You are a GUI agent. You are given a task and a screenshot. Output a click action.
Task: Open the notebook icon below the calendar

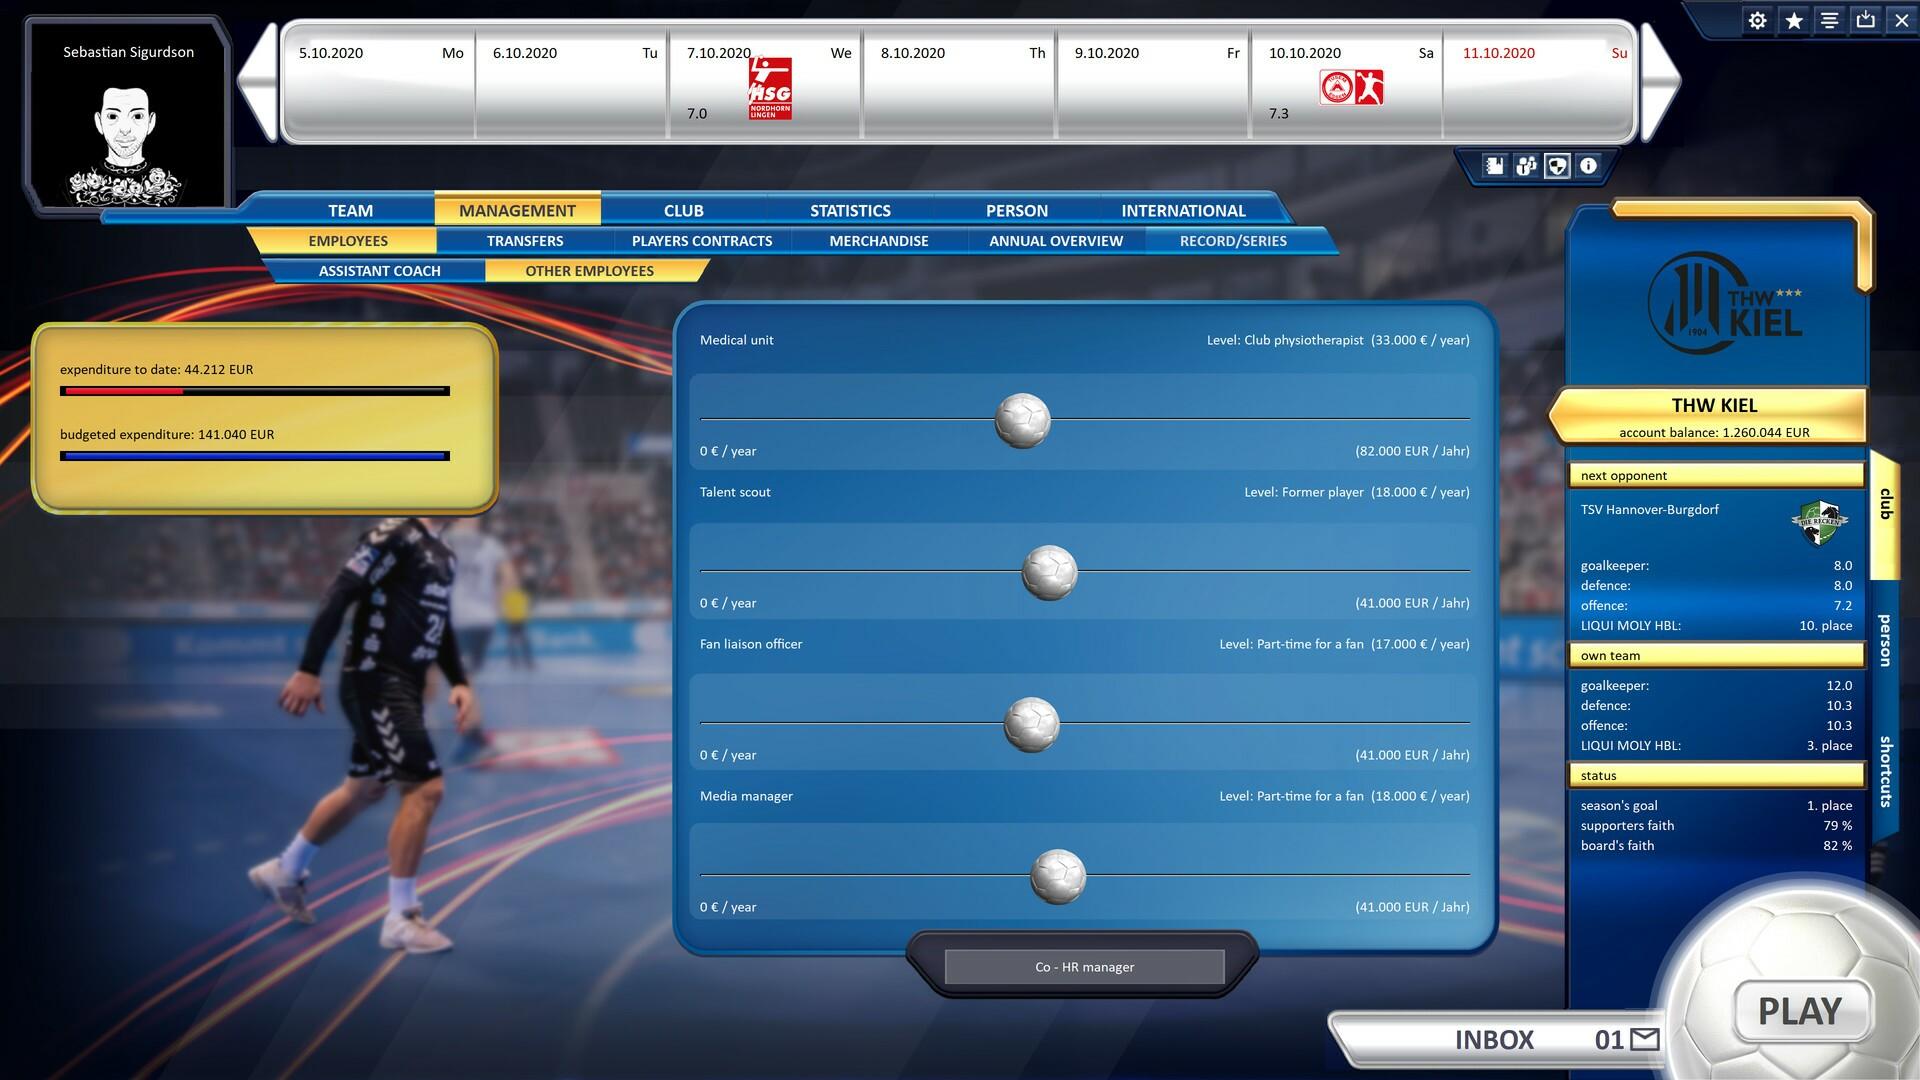(1494, 166)
